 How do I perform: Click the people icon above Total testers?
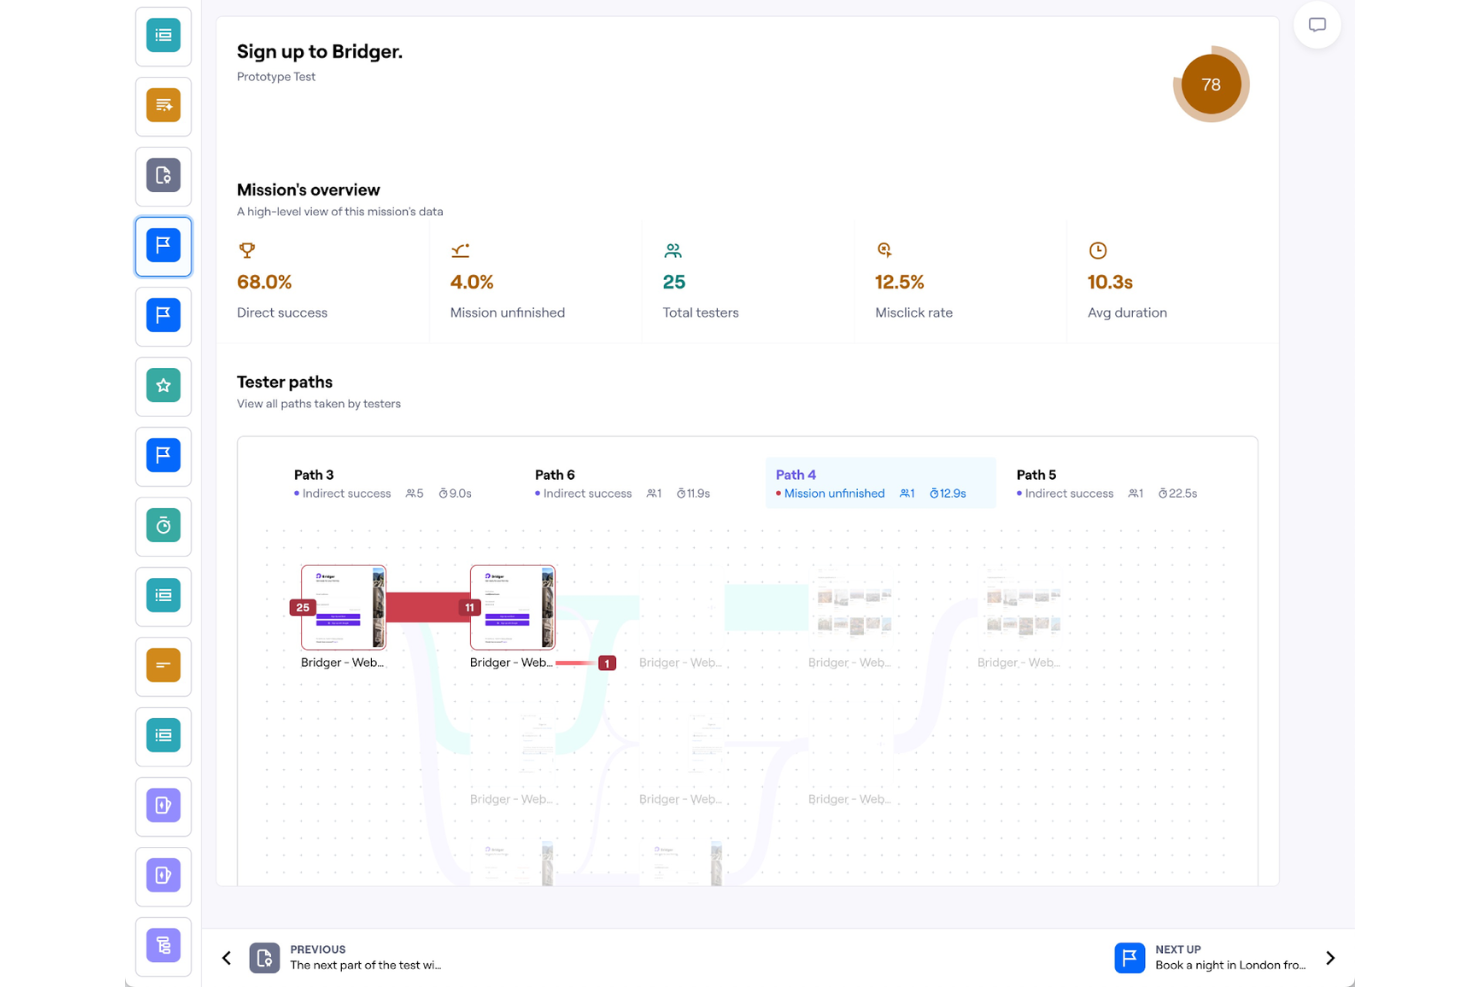click(x=673, y=250)
